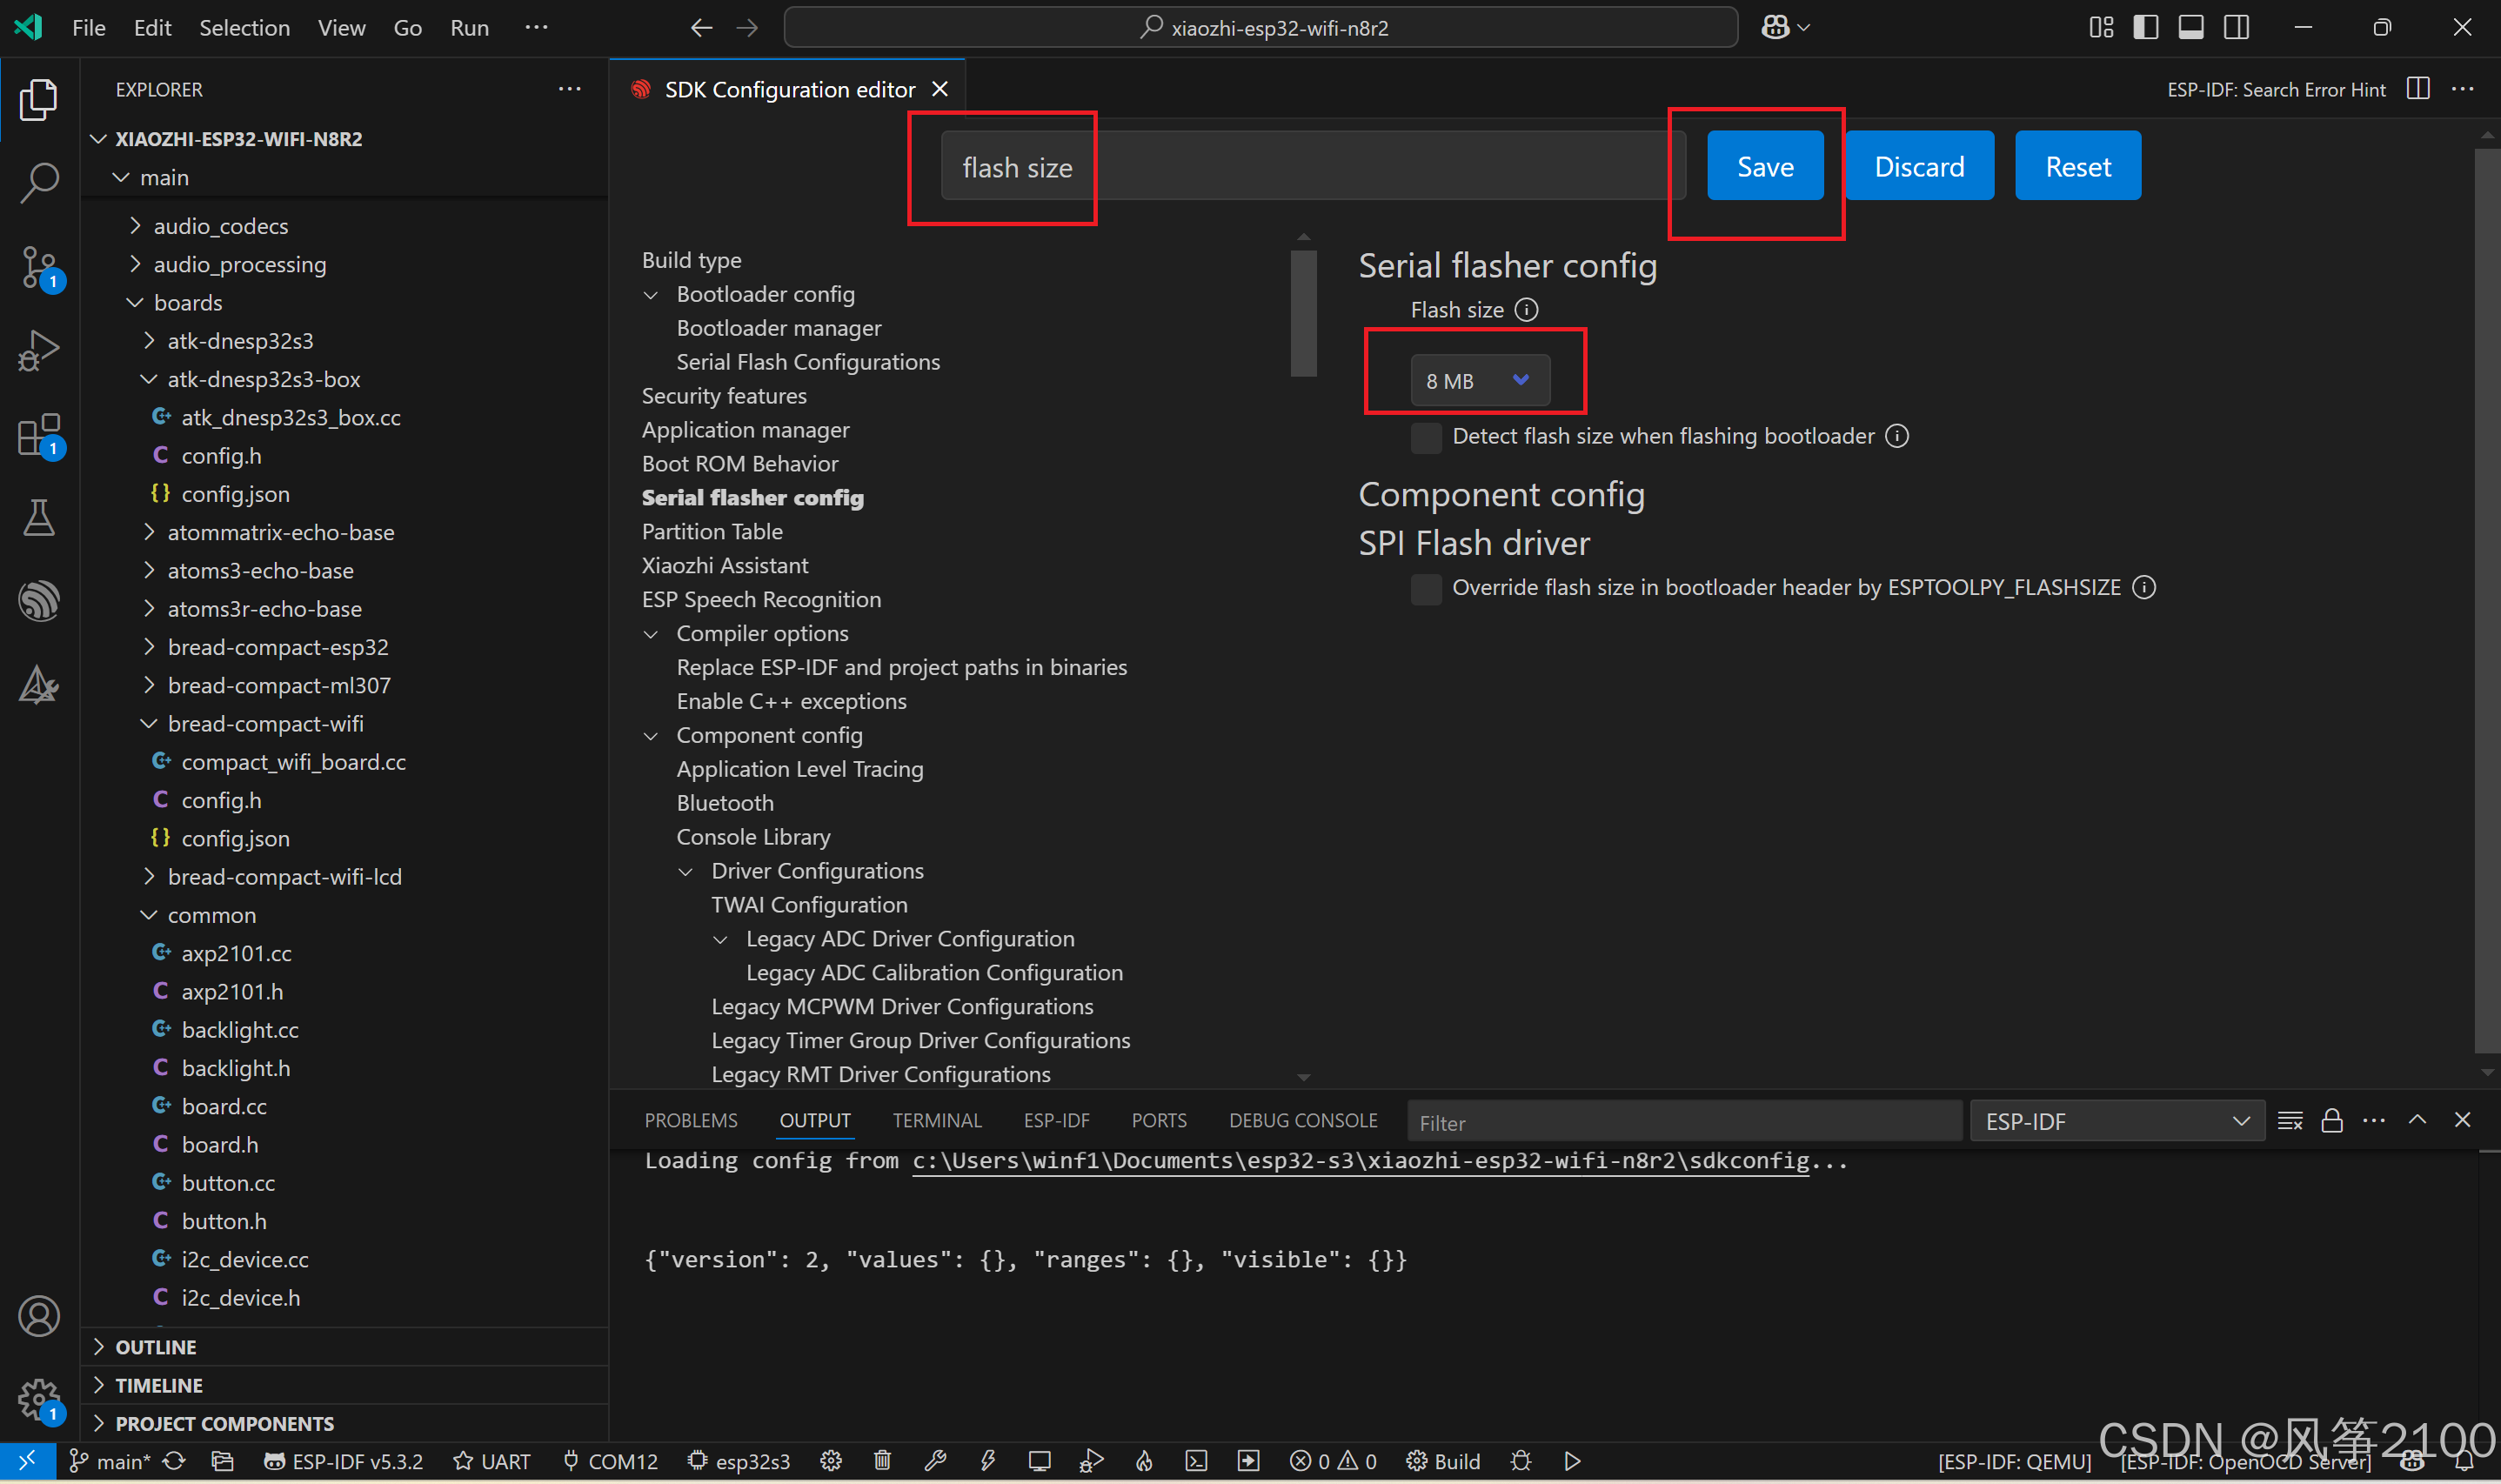Image resolution: width=2501 pixels, height=1484 pixels.
Task: Toggle the output panel scroll lock icon
Action: (2332, 1121)
